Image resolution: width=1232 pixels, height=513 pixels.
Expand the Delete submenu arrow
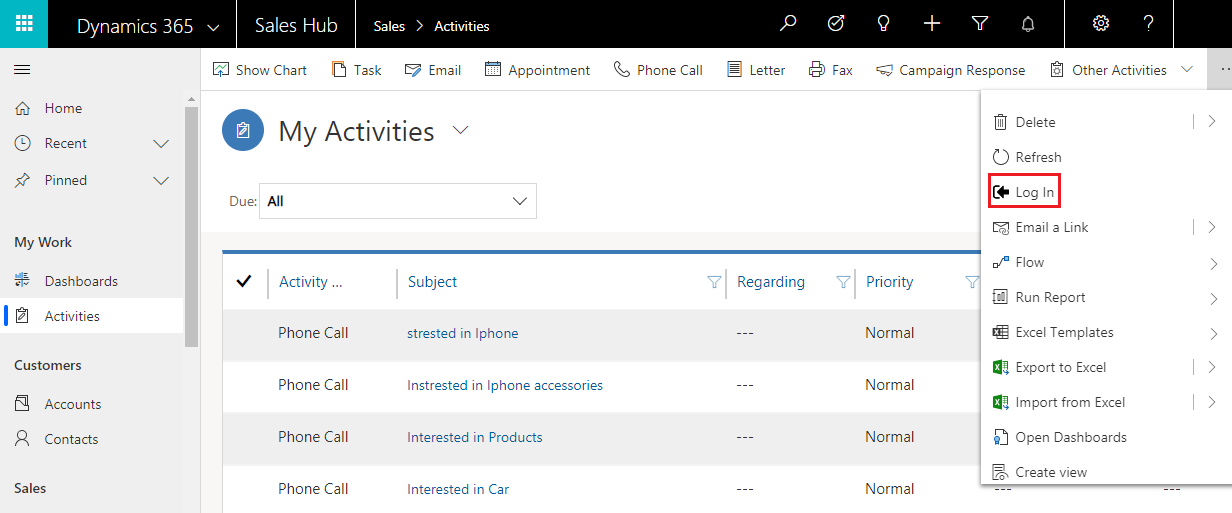(1212, 121)
